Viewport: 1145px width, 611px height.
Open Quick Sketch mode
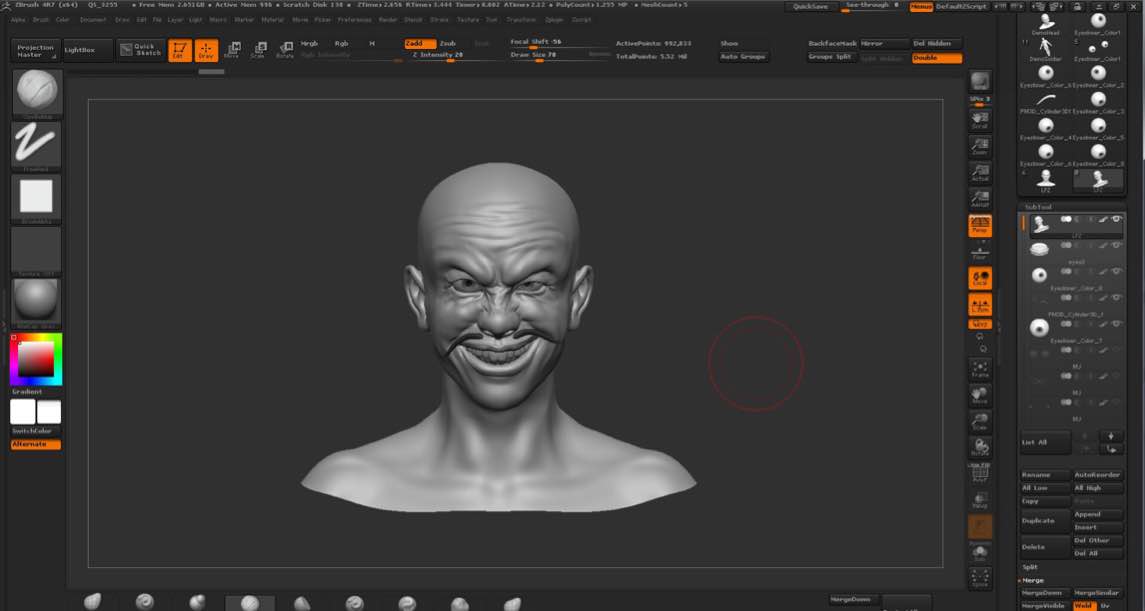coord(141,50)
